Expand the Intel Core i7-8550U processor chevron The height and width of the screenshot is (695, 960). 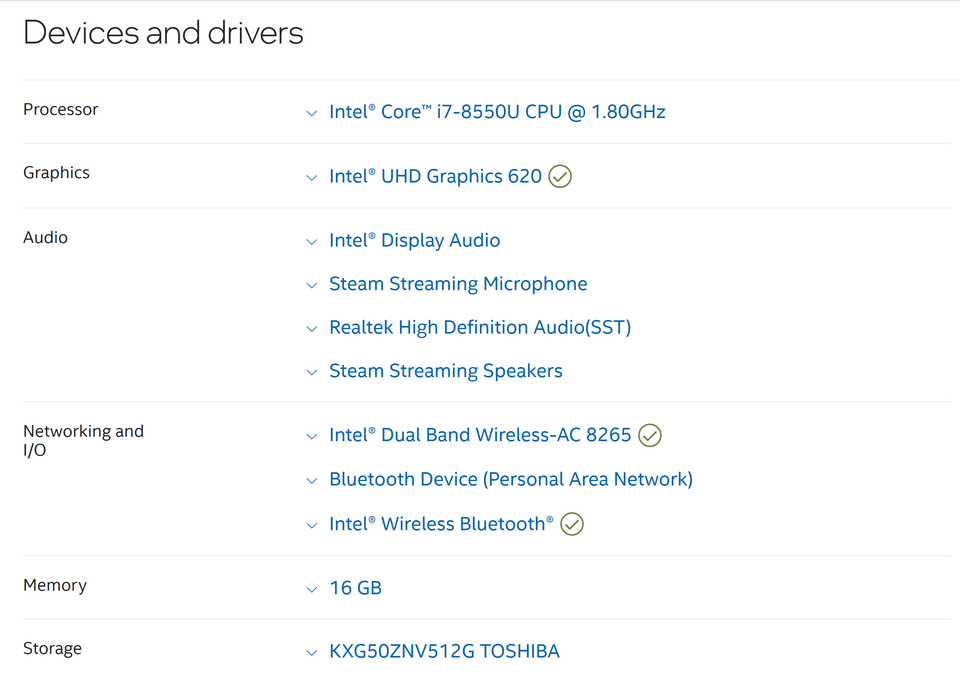point(312,113)
